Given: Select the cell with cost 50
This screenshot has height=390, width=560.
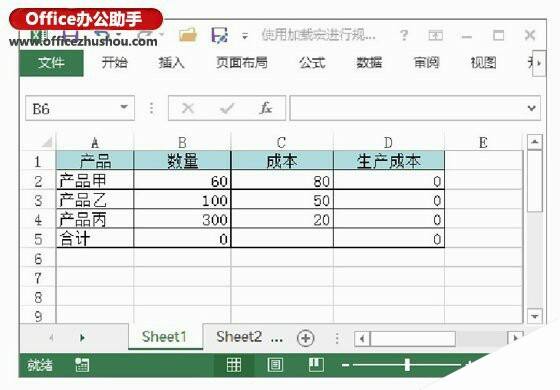Looking at the screenshot, I should 282,200.
